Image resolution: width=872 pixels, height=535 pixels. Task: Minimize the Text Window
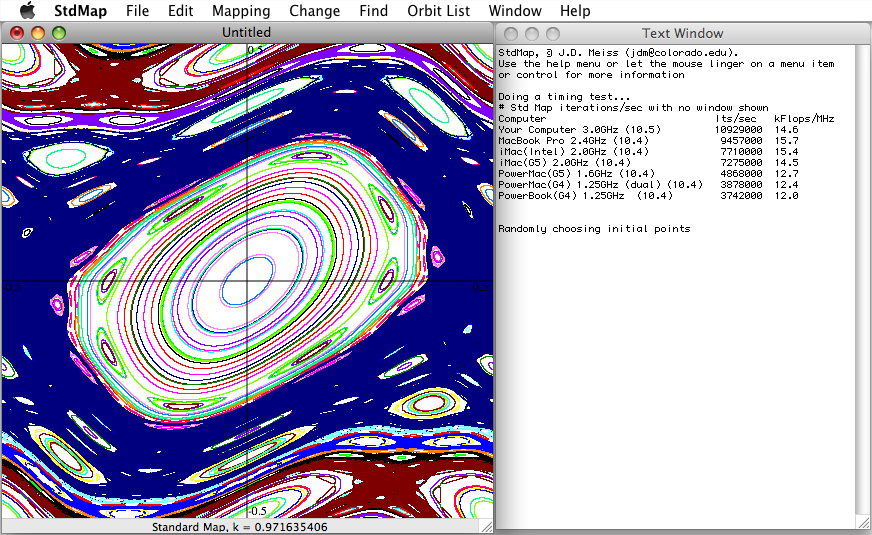coord(532,33)
